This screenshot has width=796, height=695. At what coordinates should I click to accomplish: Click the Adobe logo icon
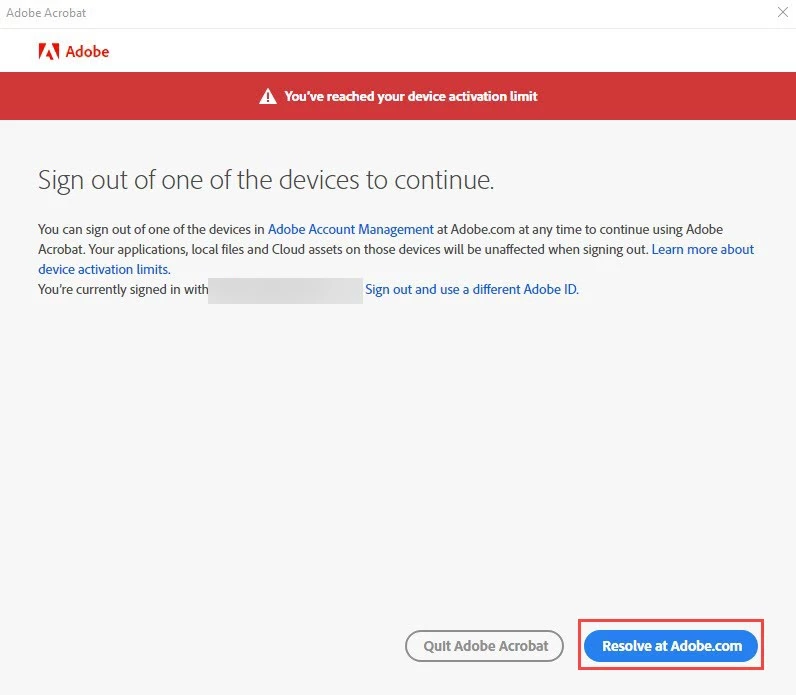pyautogui.click(x=49, y=51)
